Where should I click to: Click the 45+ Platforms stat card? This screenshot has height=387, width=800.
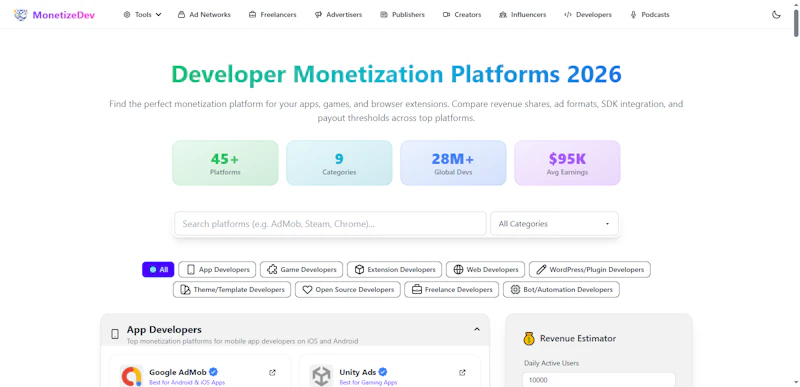pyautogui.click(x=225, y=163)
